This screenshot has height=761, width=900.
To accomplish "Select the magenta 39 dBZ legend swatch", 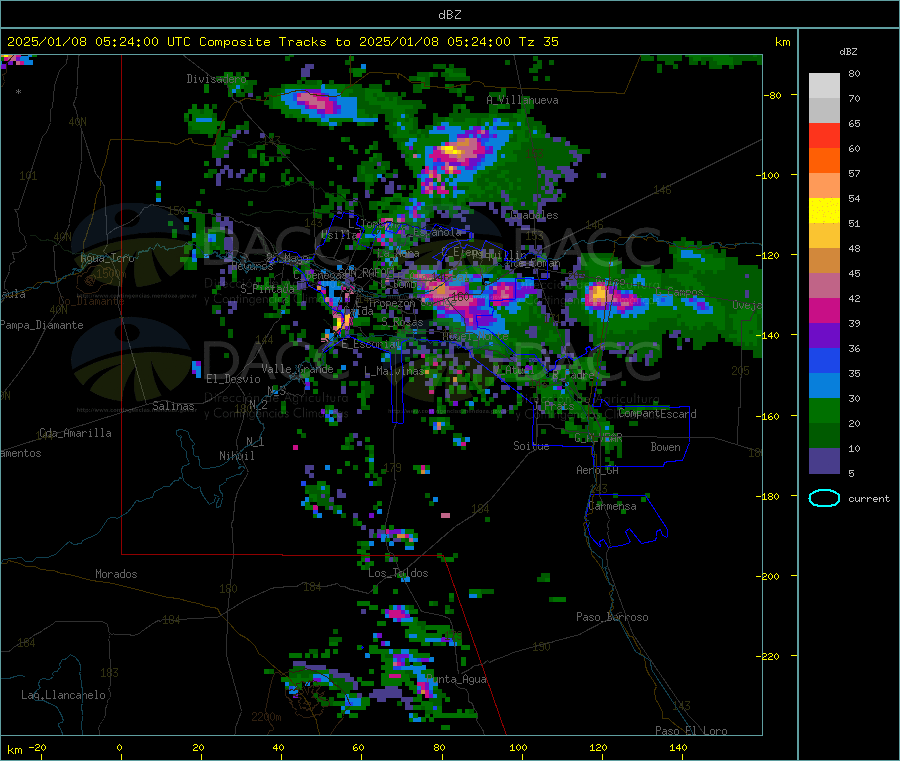I will click(824, 310).
